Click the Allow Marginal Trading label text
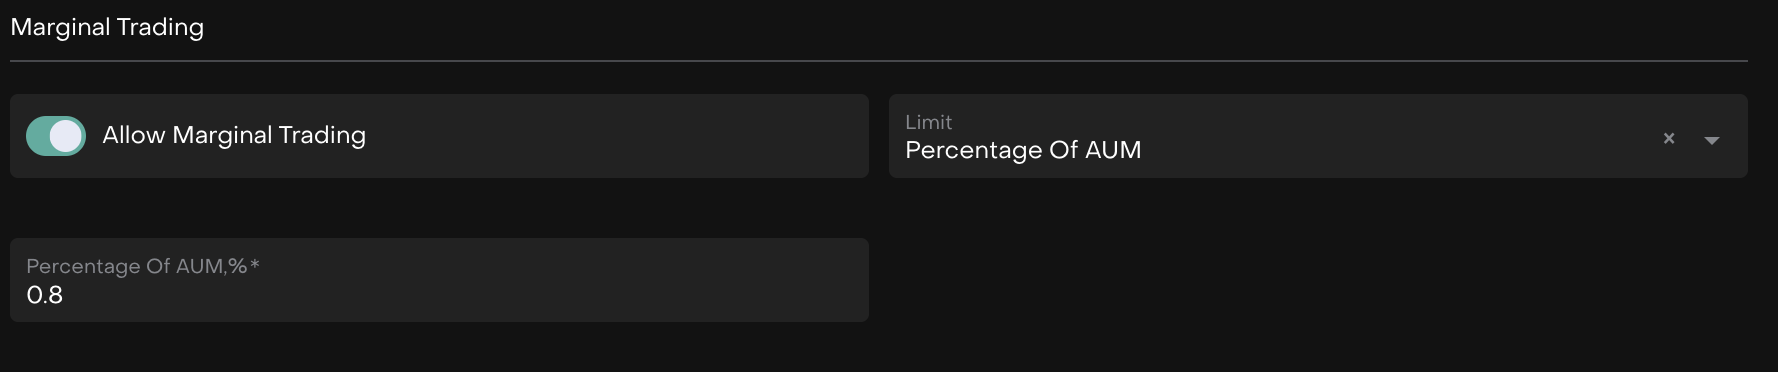 (x=234, y=135)
